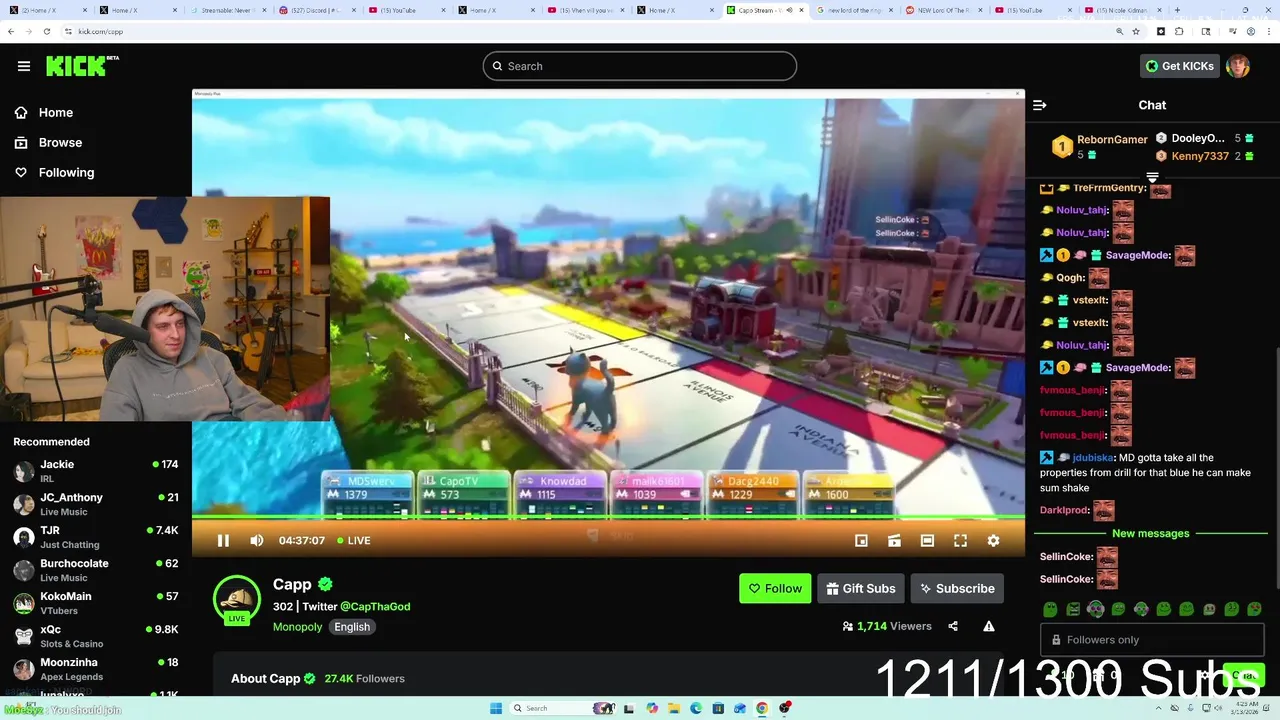
Task: Open the hamburger sidebar menu
Action: click(x=24, y=66)
